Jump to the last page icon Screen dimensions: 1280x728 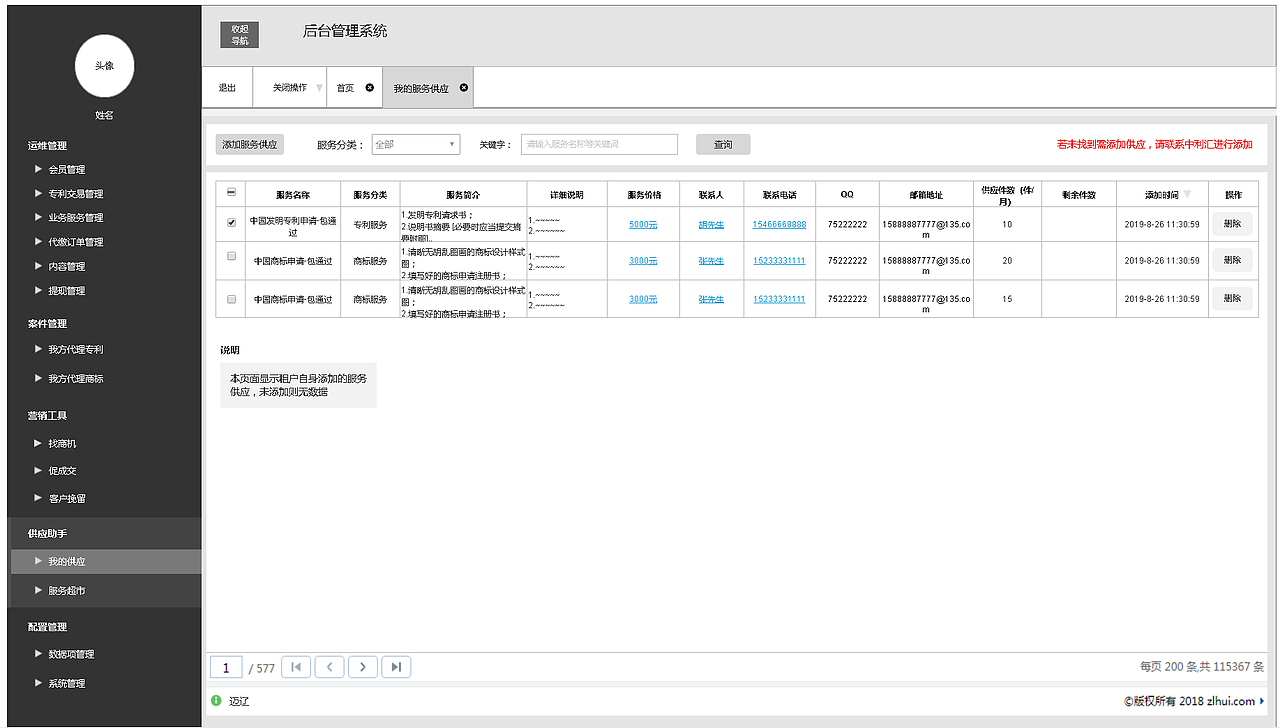point(395,666)
